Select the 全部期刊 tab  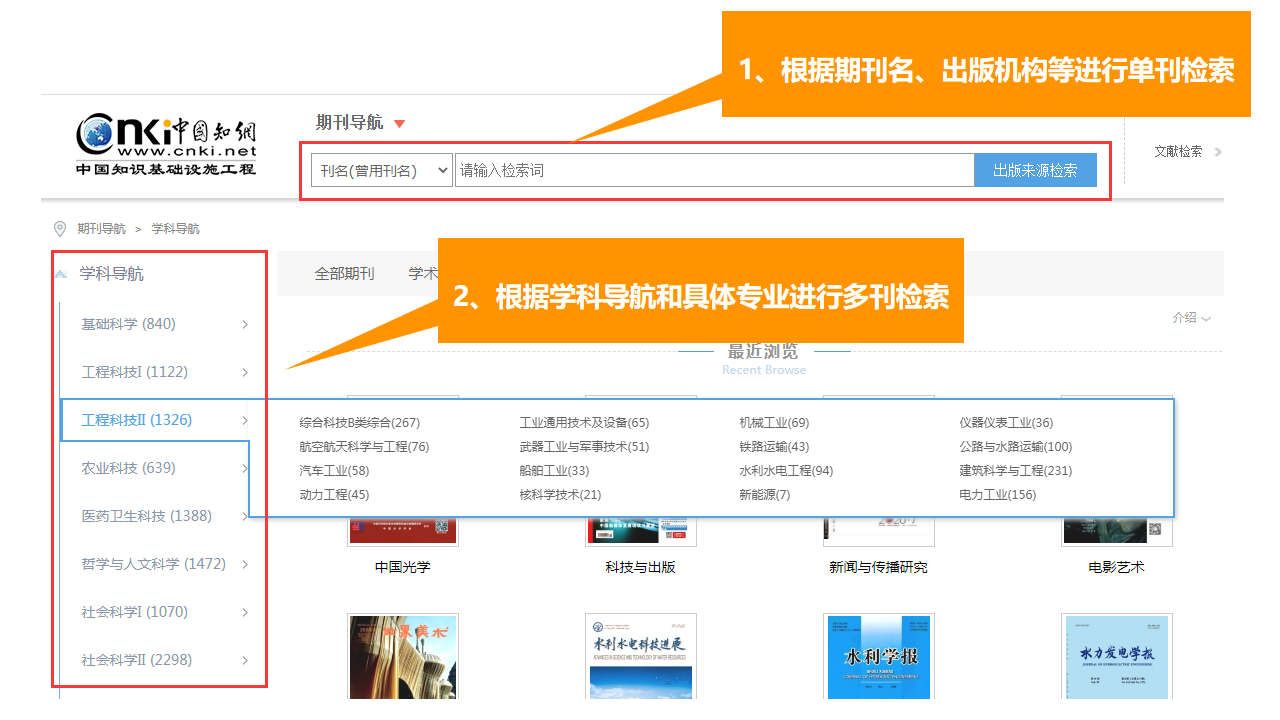pyautogui.click(x=344, y=274)
